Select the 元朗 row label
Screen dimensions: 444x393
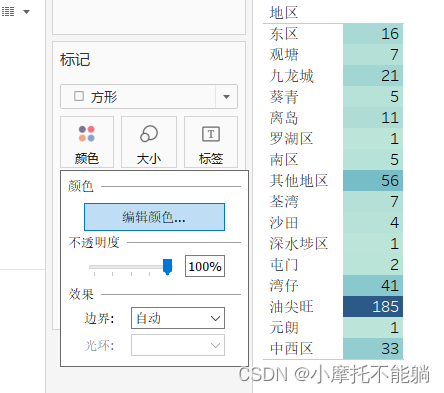284,328
